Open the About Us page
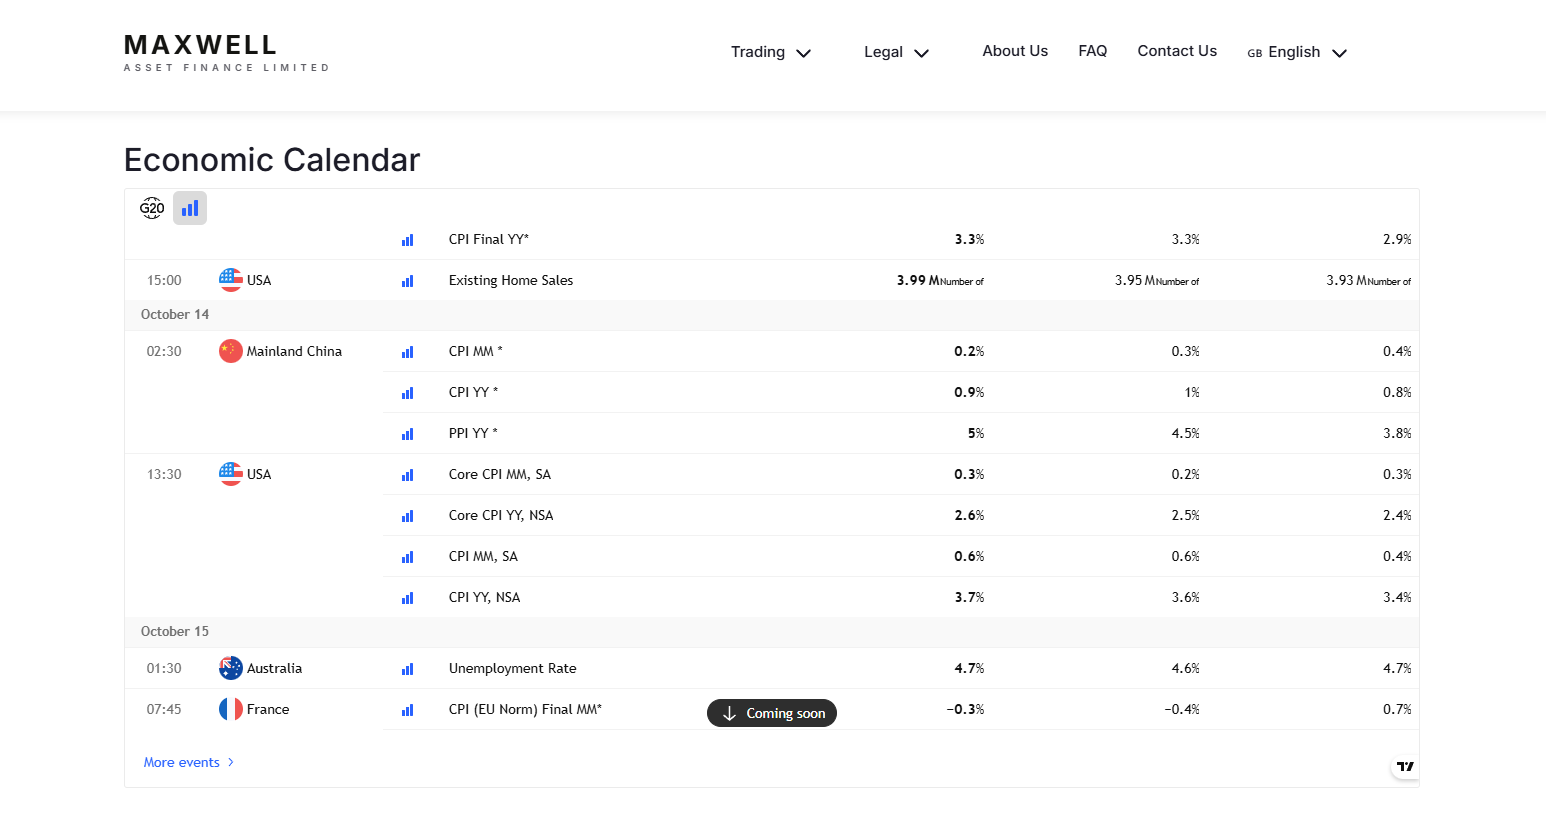Image resolution: width=1546 pixels, height=833 pixels. click(x=1015, y=51)
